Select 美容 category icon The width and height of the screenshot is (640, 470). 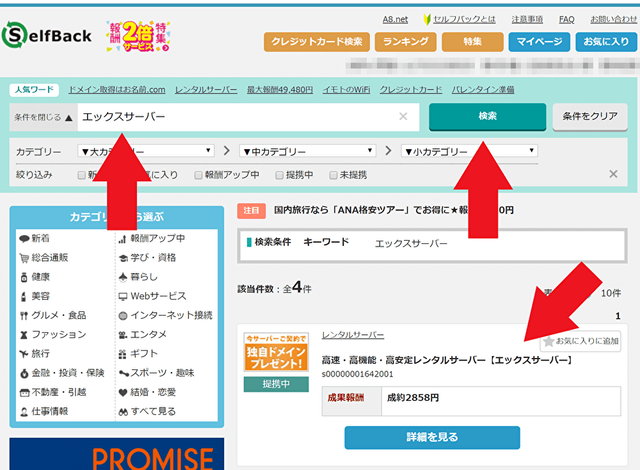coord(24,297)
